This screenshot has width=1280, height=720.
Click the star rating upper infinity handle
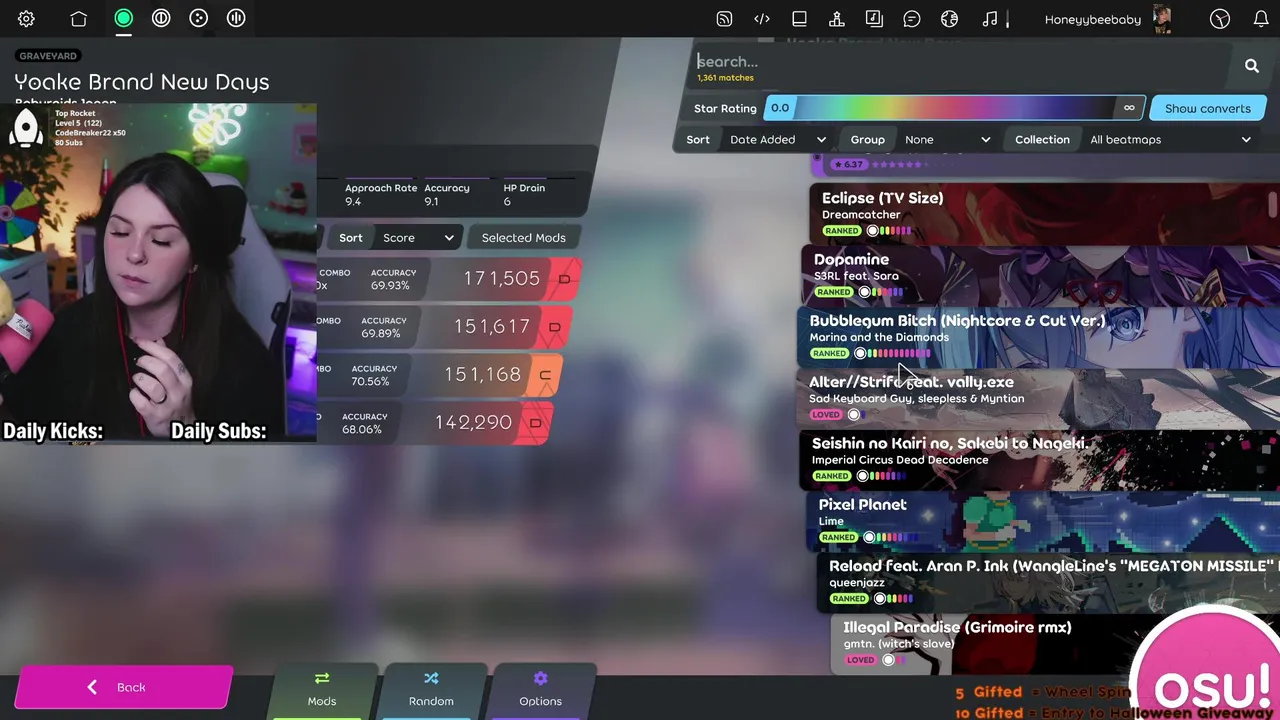pos(1129,108)
